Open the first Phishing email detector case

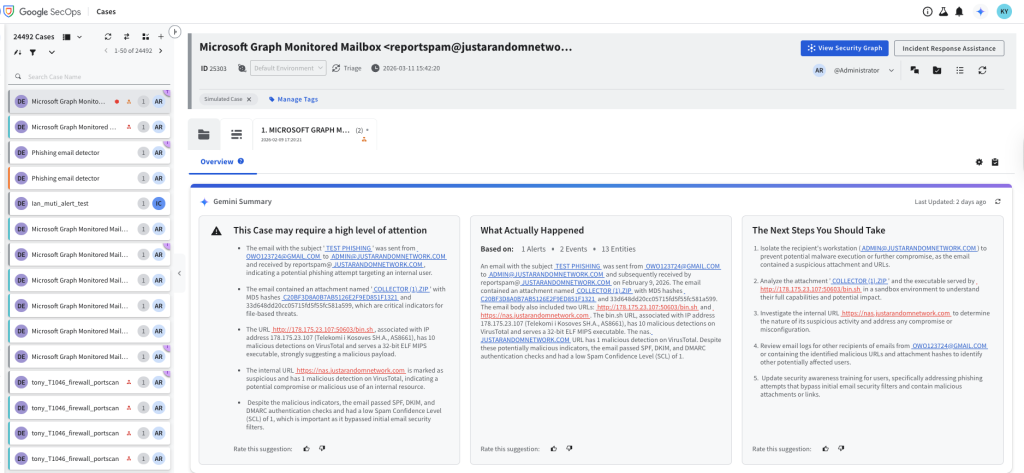coord(89,152)
